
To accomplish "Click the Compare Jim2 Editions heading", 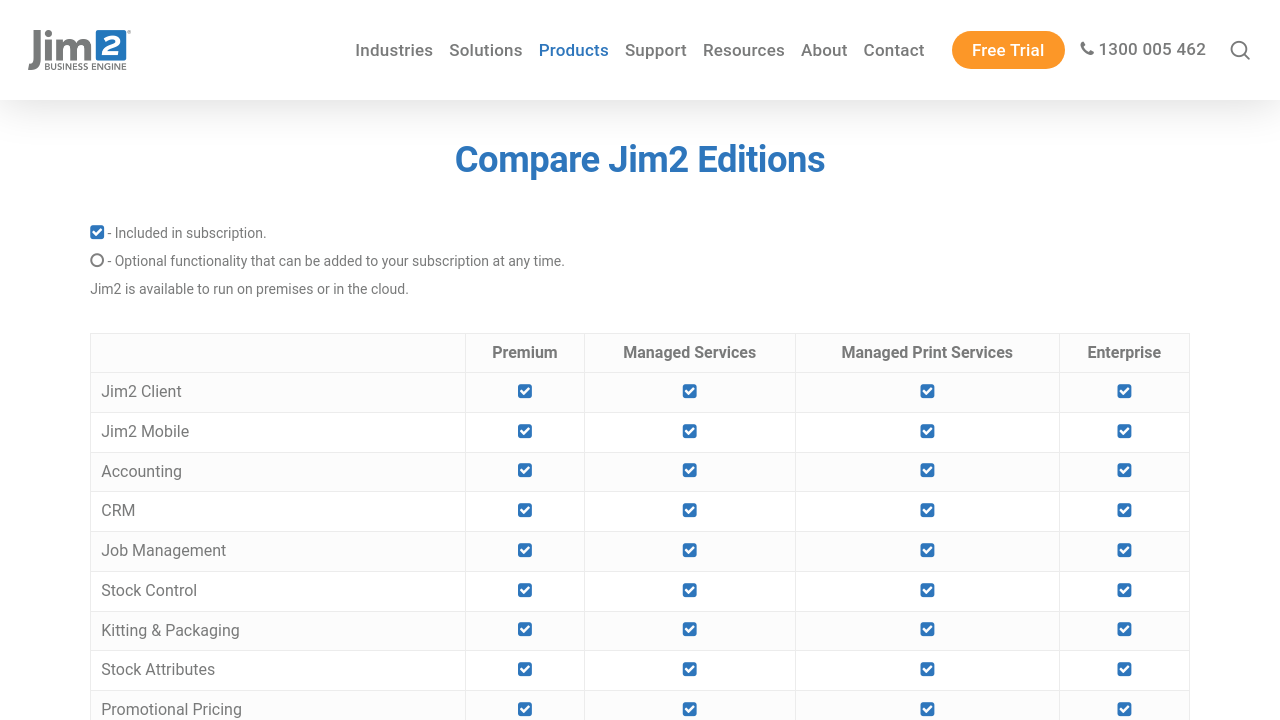I will (x=640, y=160).
